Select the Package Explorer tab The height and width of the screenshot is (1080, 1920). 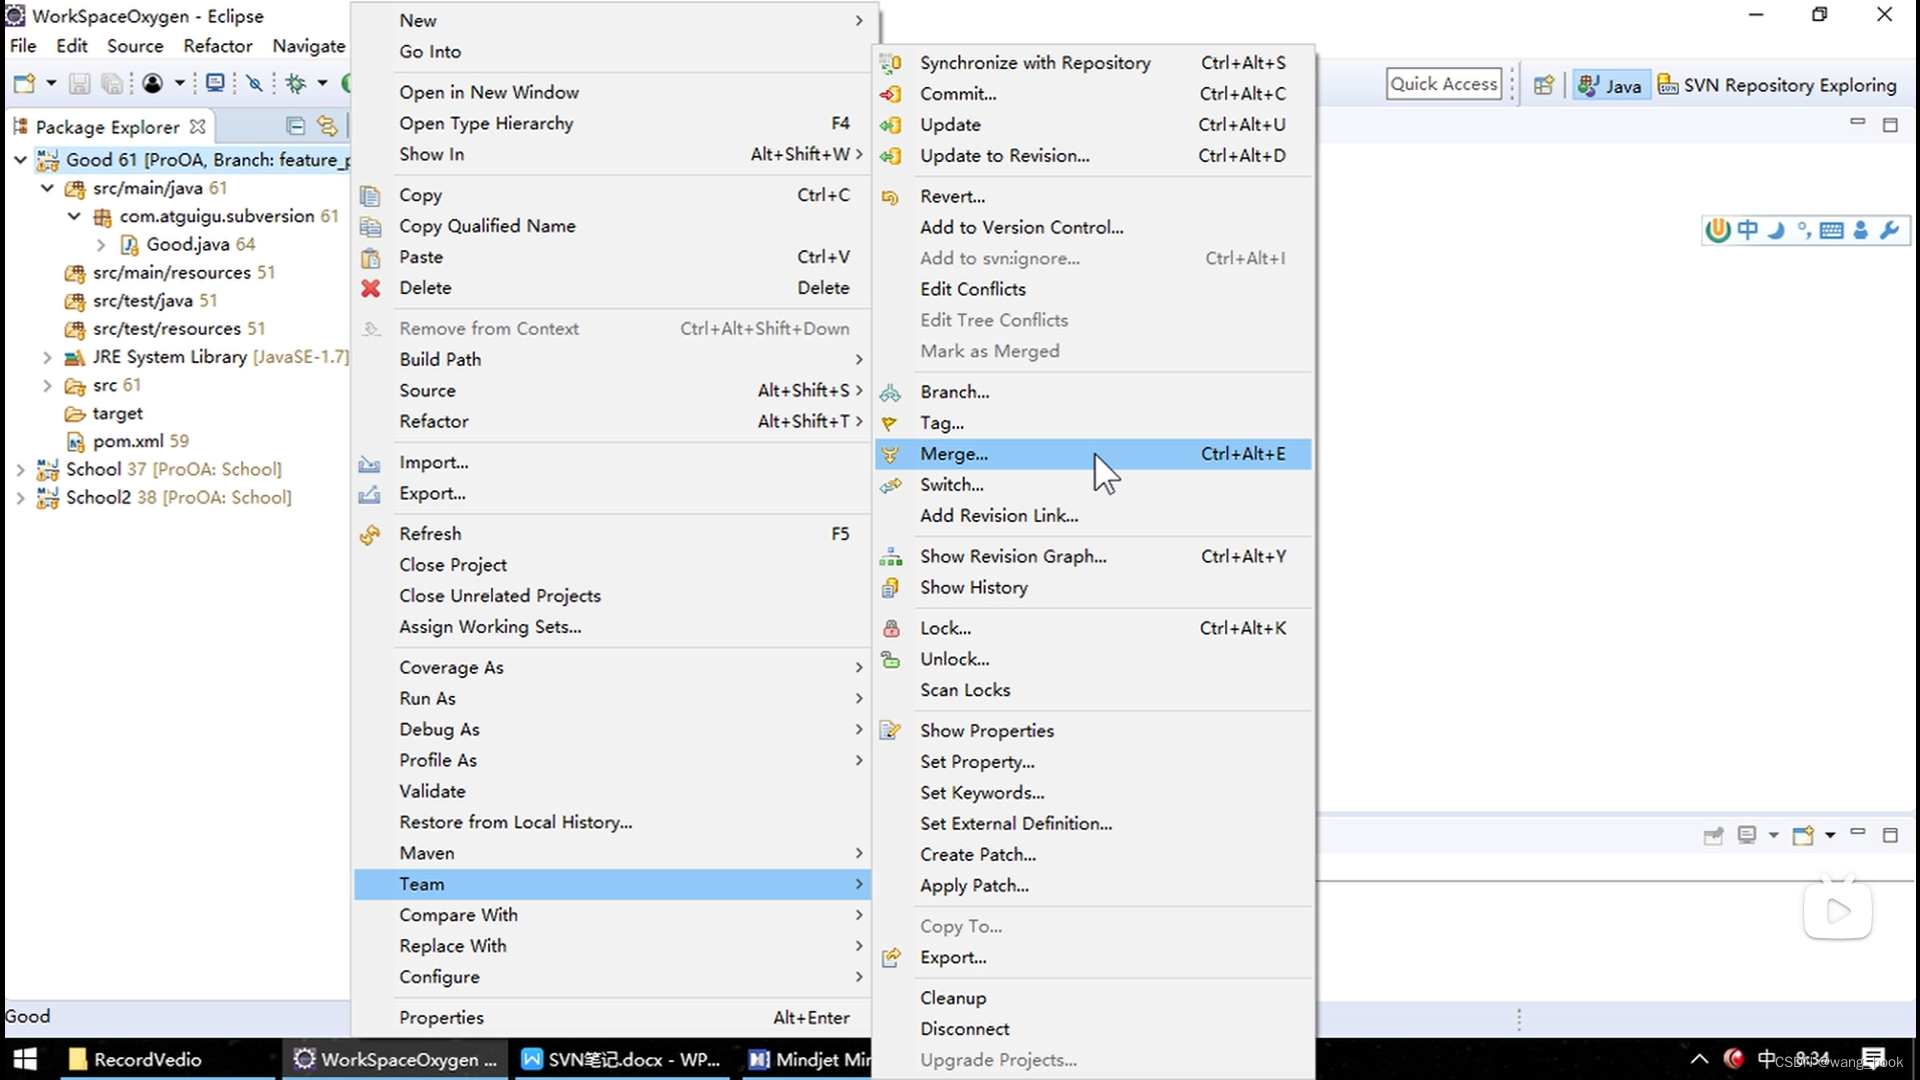(x=107, y=127)
